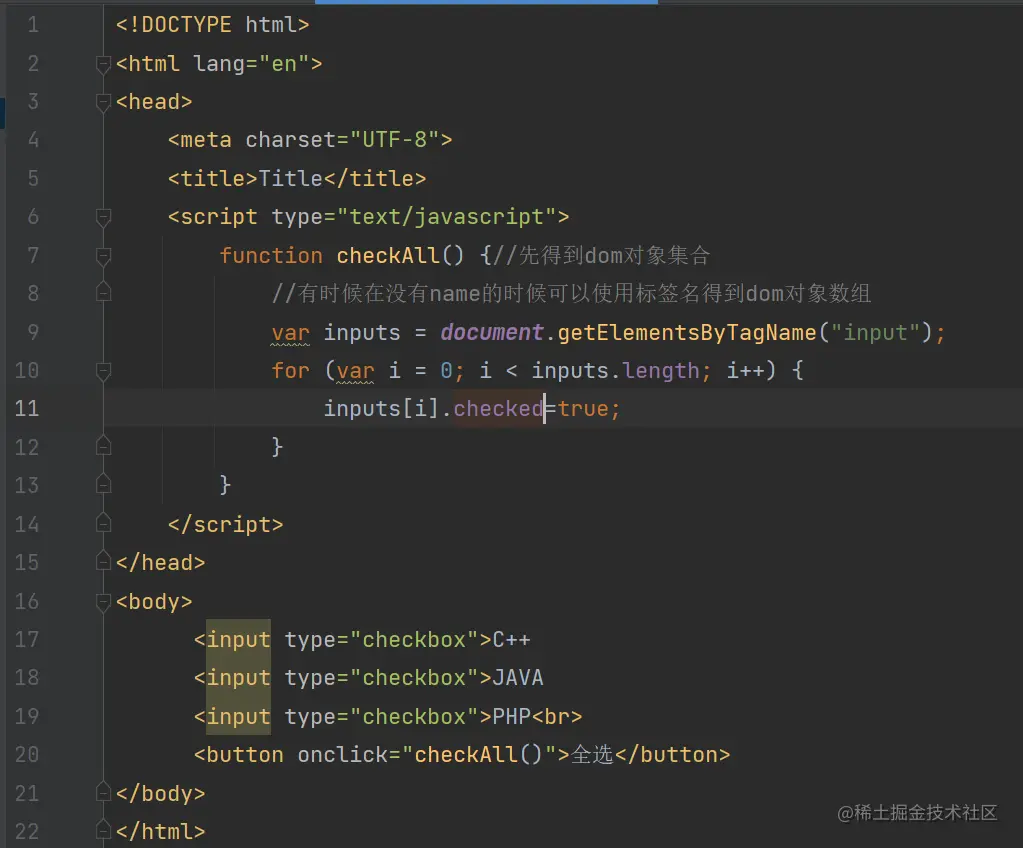Click line number 1 in the gutter

click(33, 25)
